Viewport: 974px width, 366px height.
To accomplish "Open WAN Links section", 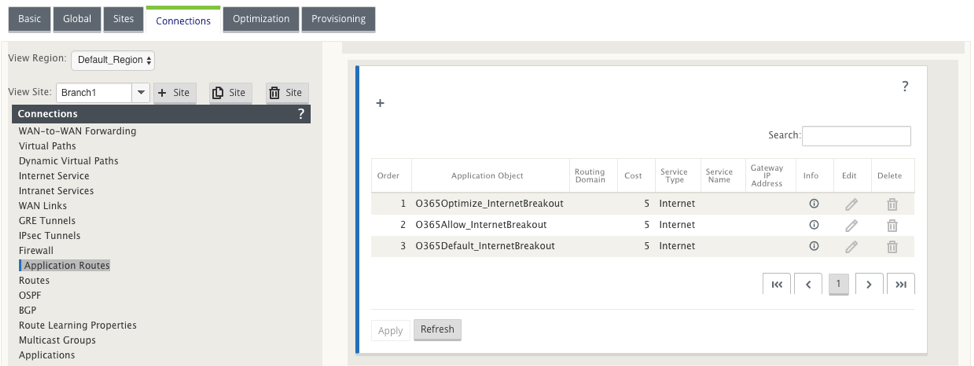I will coord(43,206).
